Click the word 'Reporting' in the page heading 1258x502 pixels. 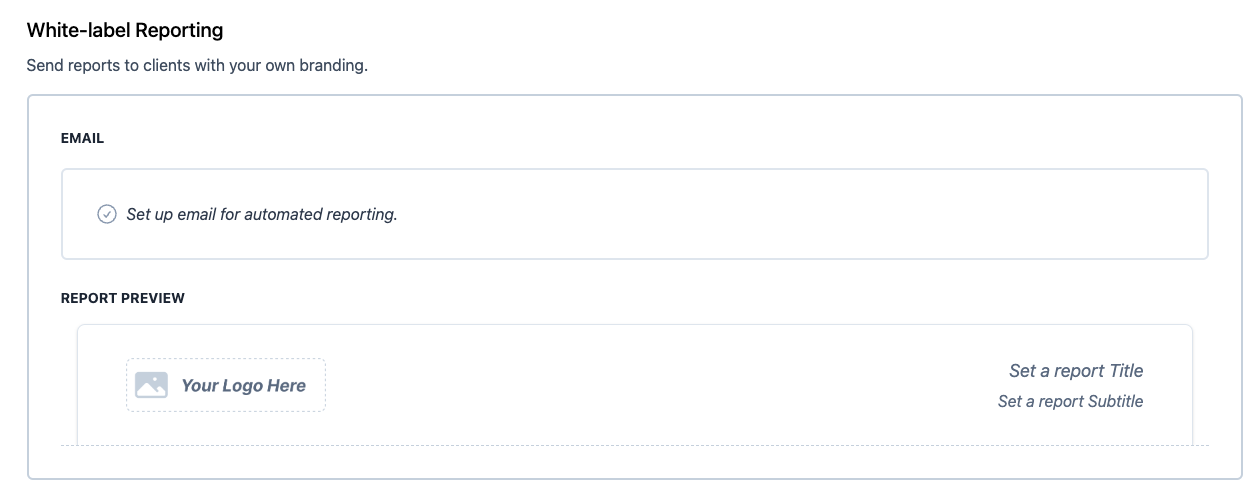180,30
